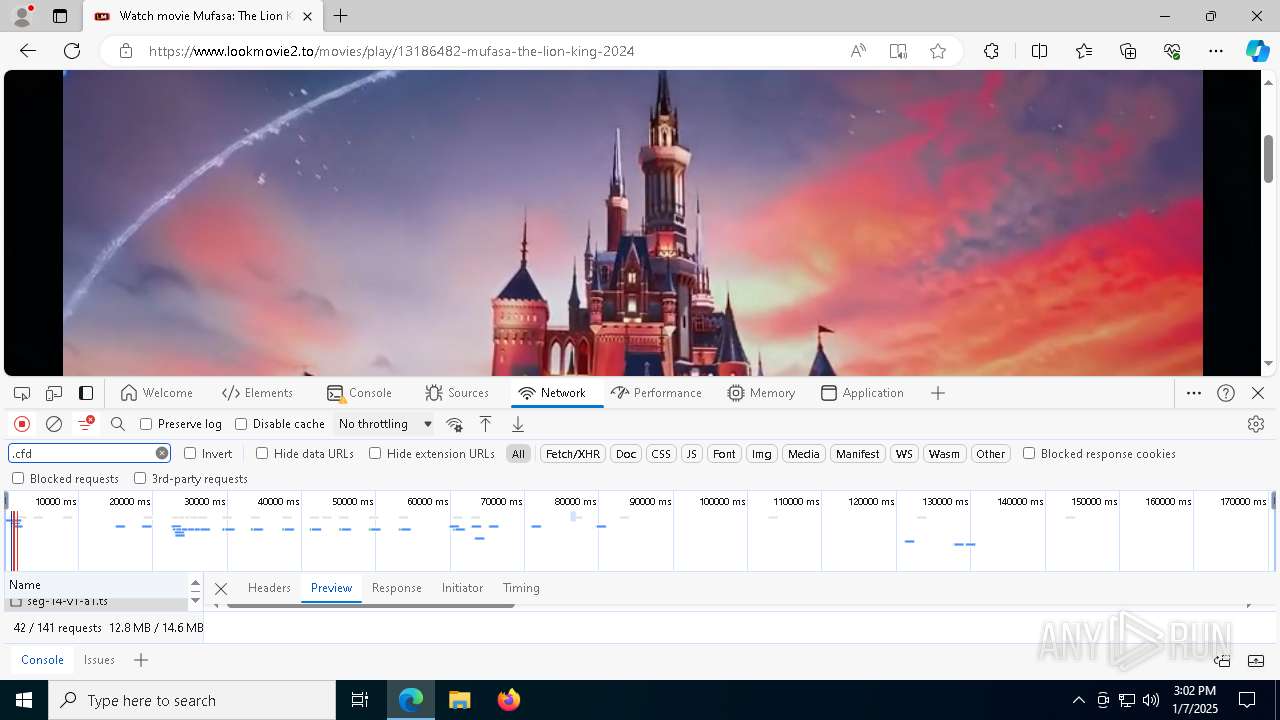The image size is (1280, 720).
Task: Check Hide data URLs
Action: 262,453
